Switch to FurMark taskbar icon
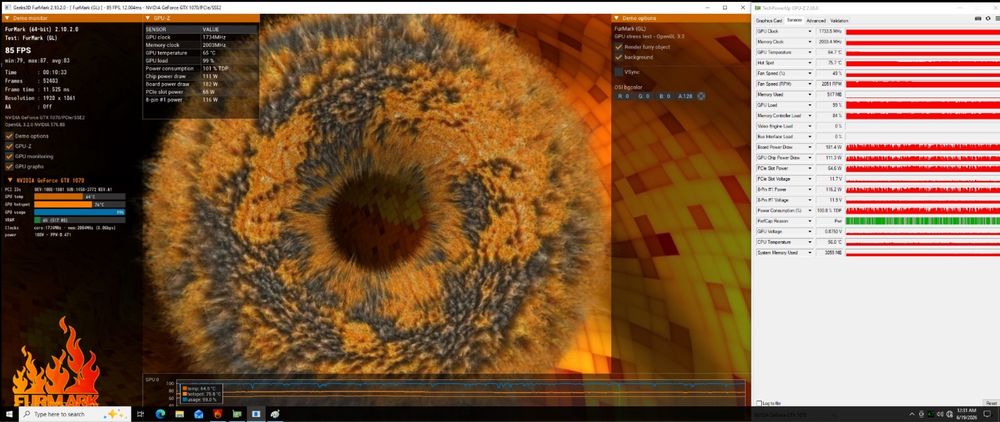 pyautogui.click(x=217, y=414)
